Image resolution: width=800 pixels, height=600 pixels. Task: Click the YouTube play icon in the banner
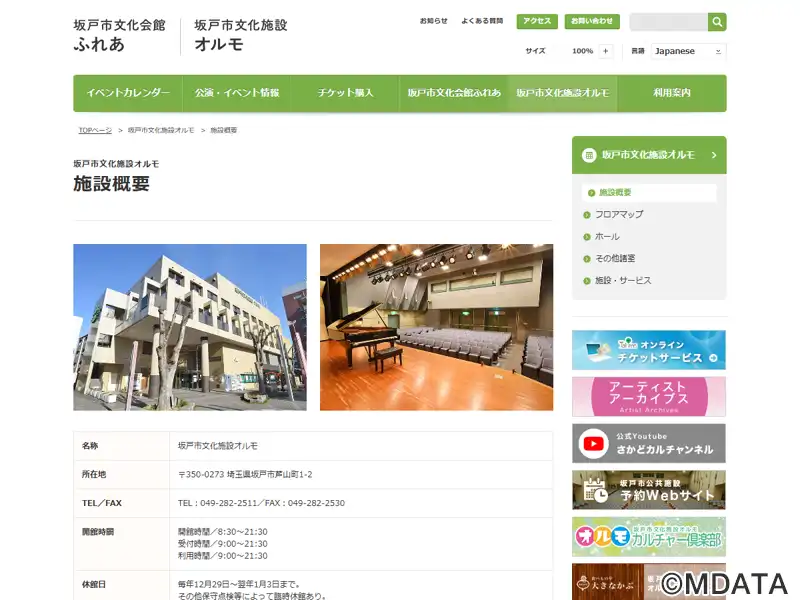pos(593,444)
